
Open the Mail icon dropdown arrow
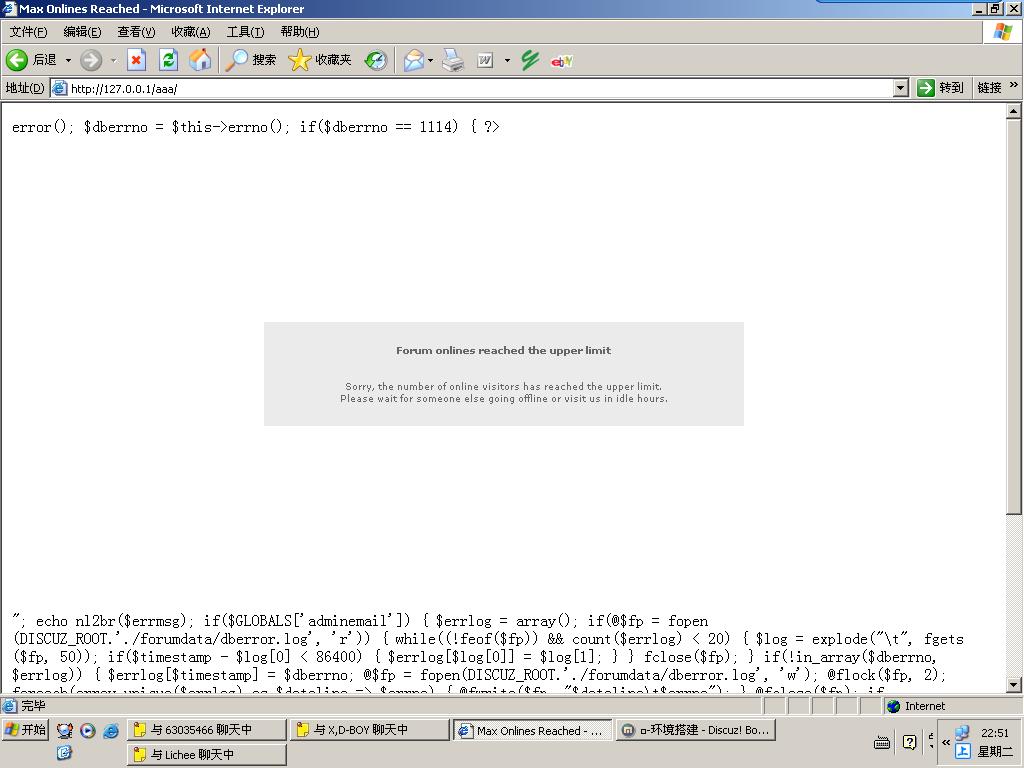(x=430, y=60)
